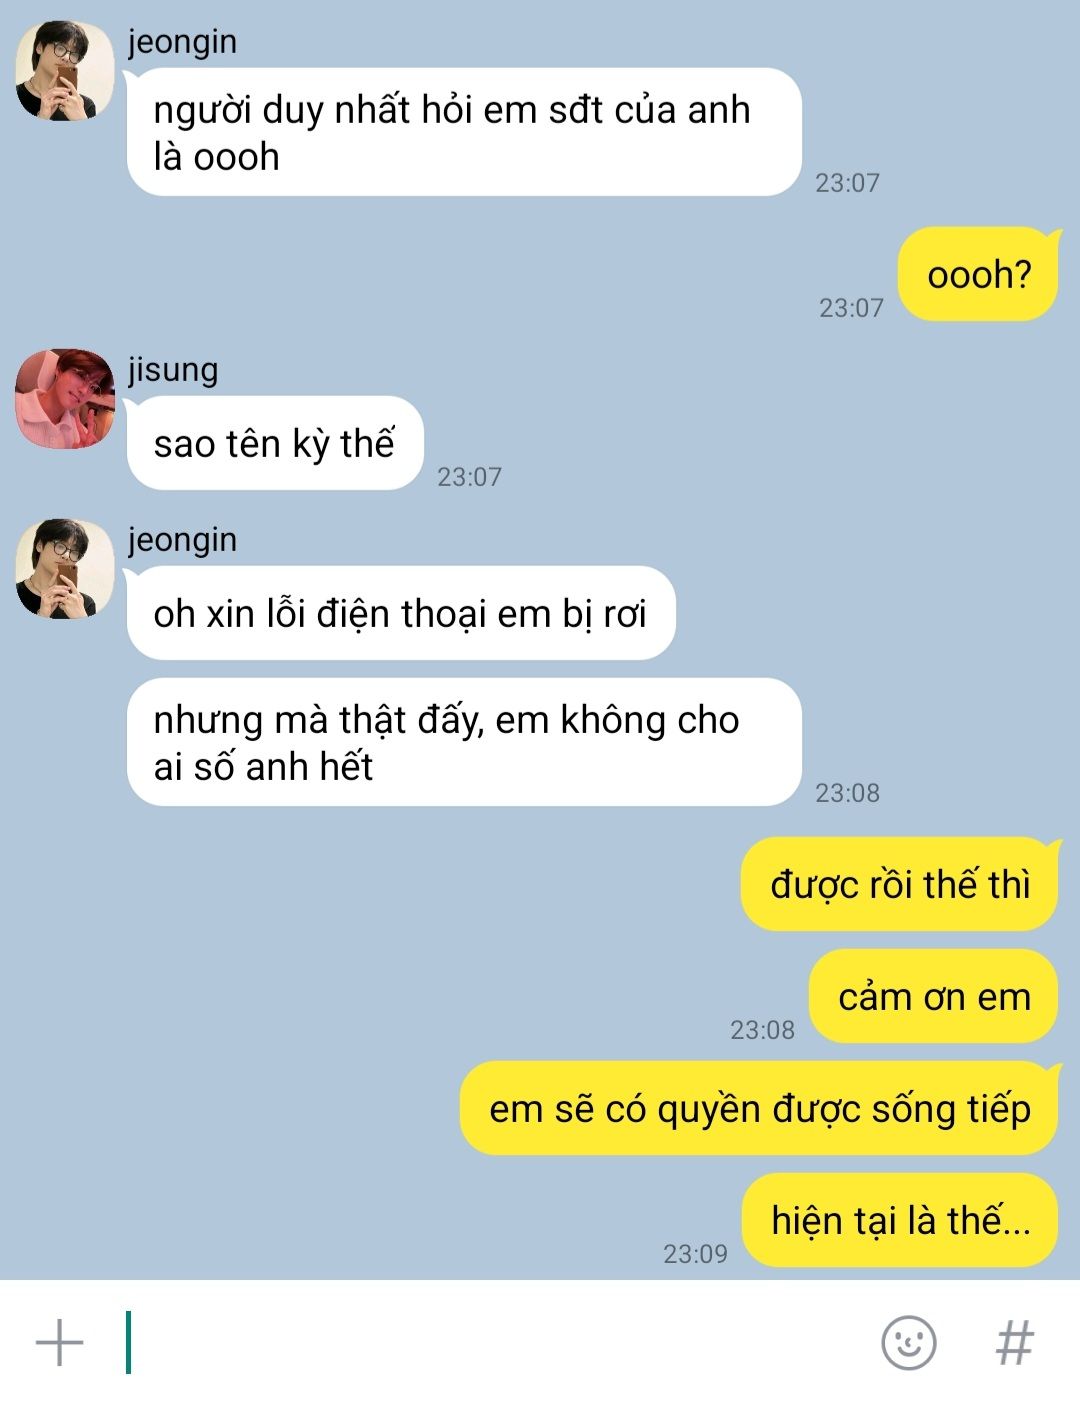
Task: Select 'nhưng mà thật đấy' message bubble
Action: [464, 742]
